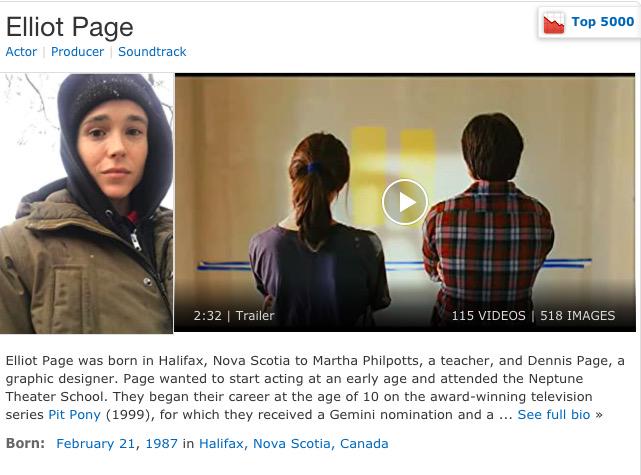
Task: Click the profile headshot photo
Action: 86,203
